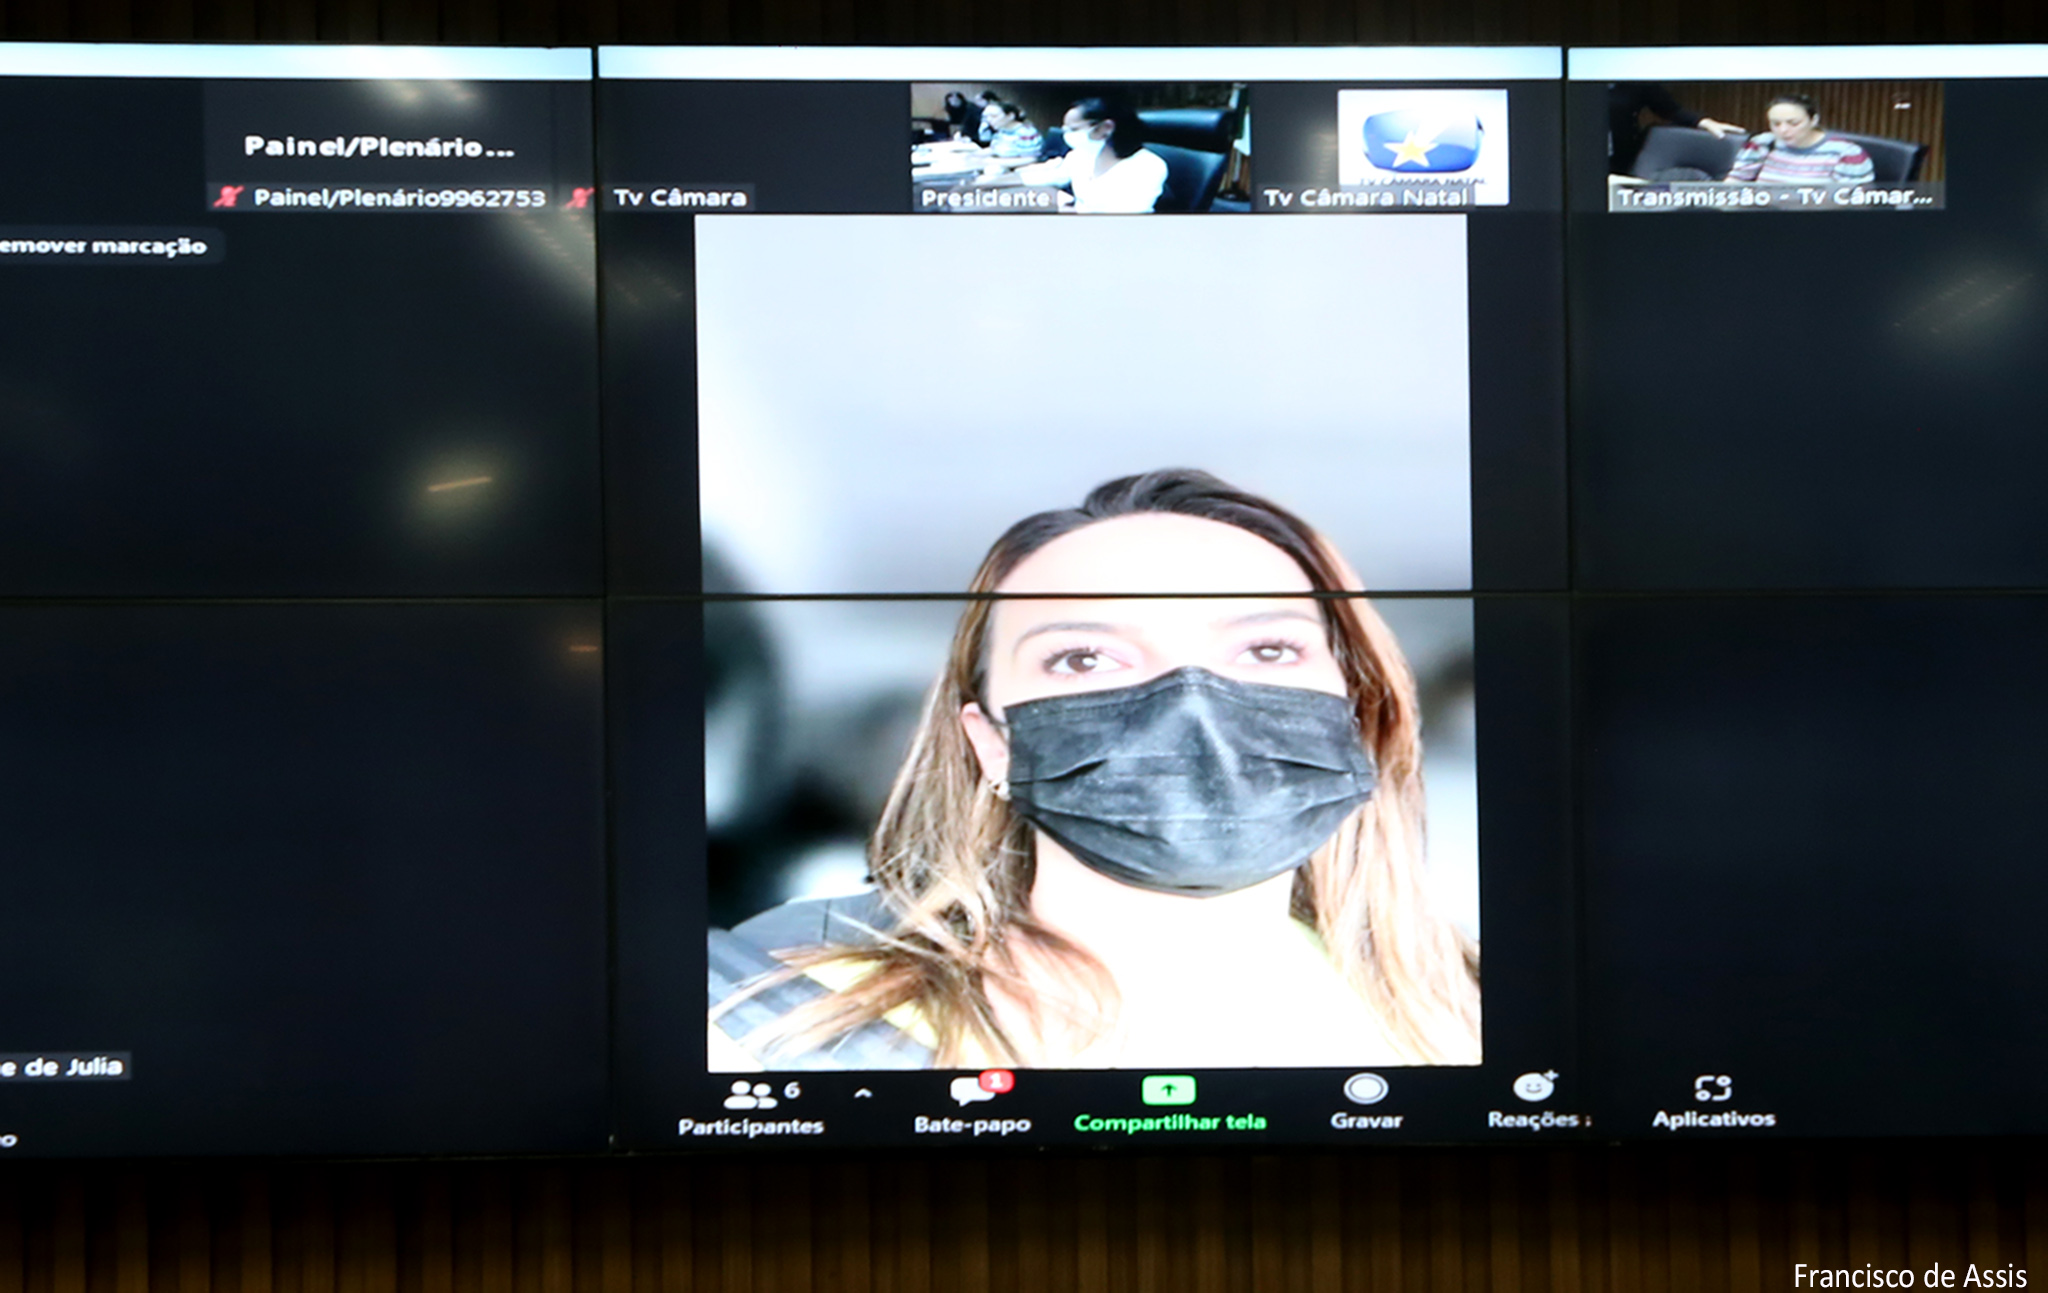Click the Tv Câmara muted microphone icon

579,197
